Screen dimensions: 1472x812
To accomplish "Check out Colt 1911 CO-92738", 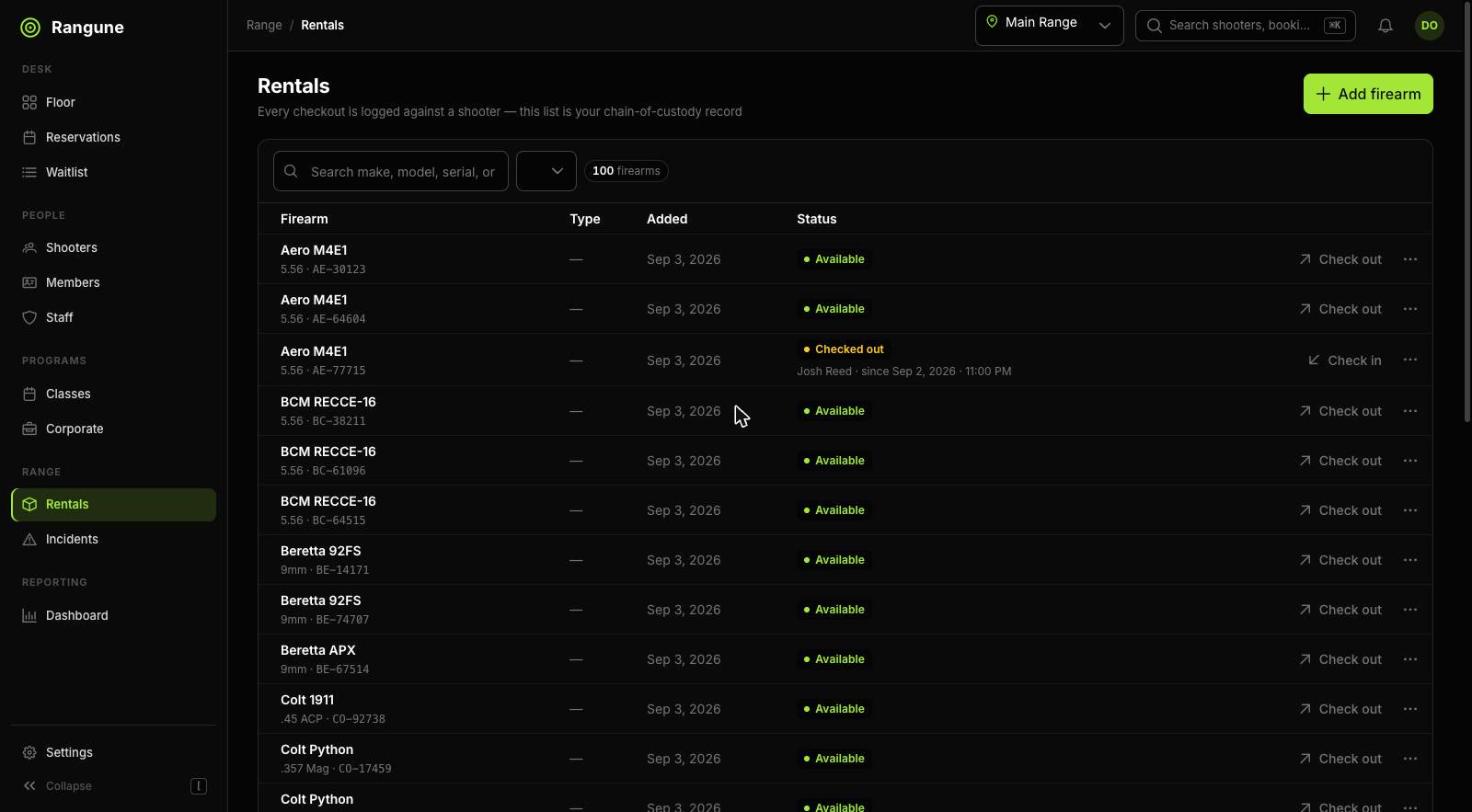I will pos(1340,709).
